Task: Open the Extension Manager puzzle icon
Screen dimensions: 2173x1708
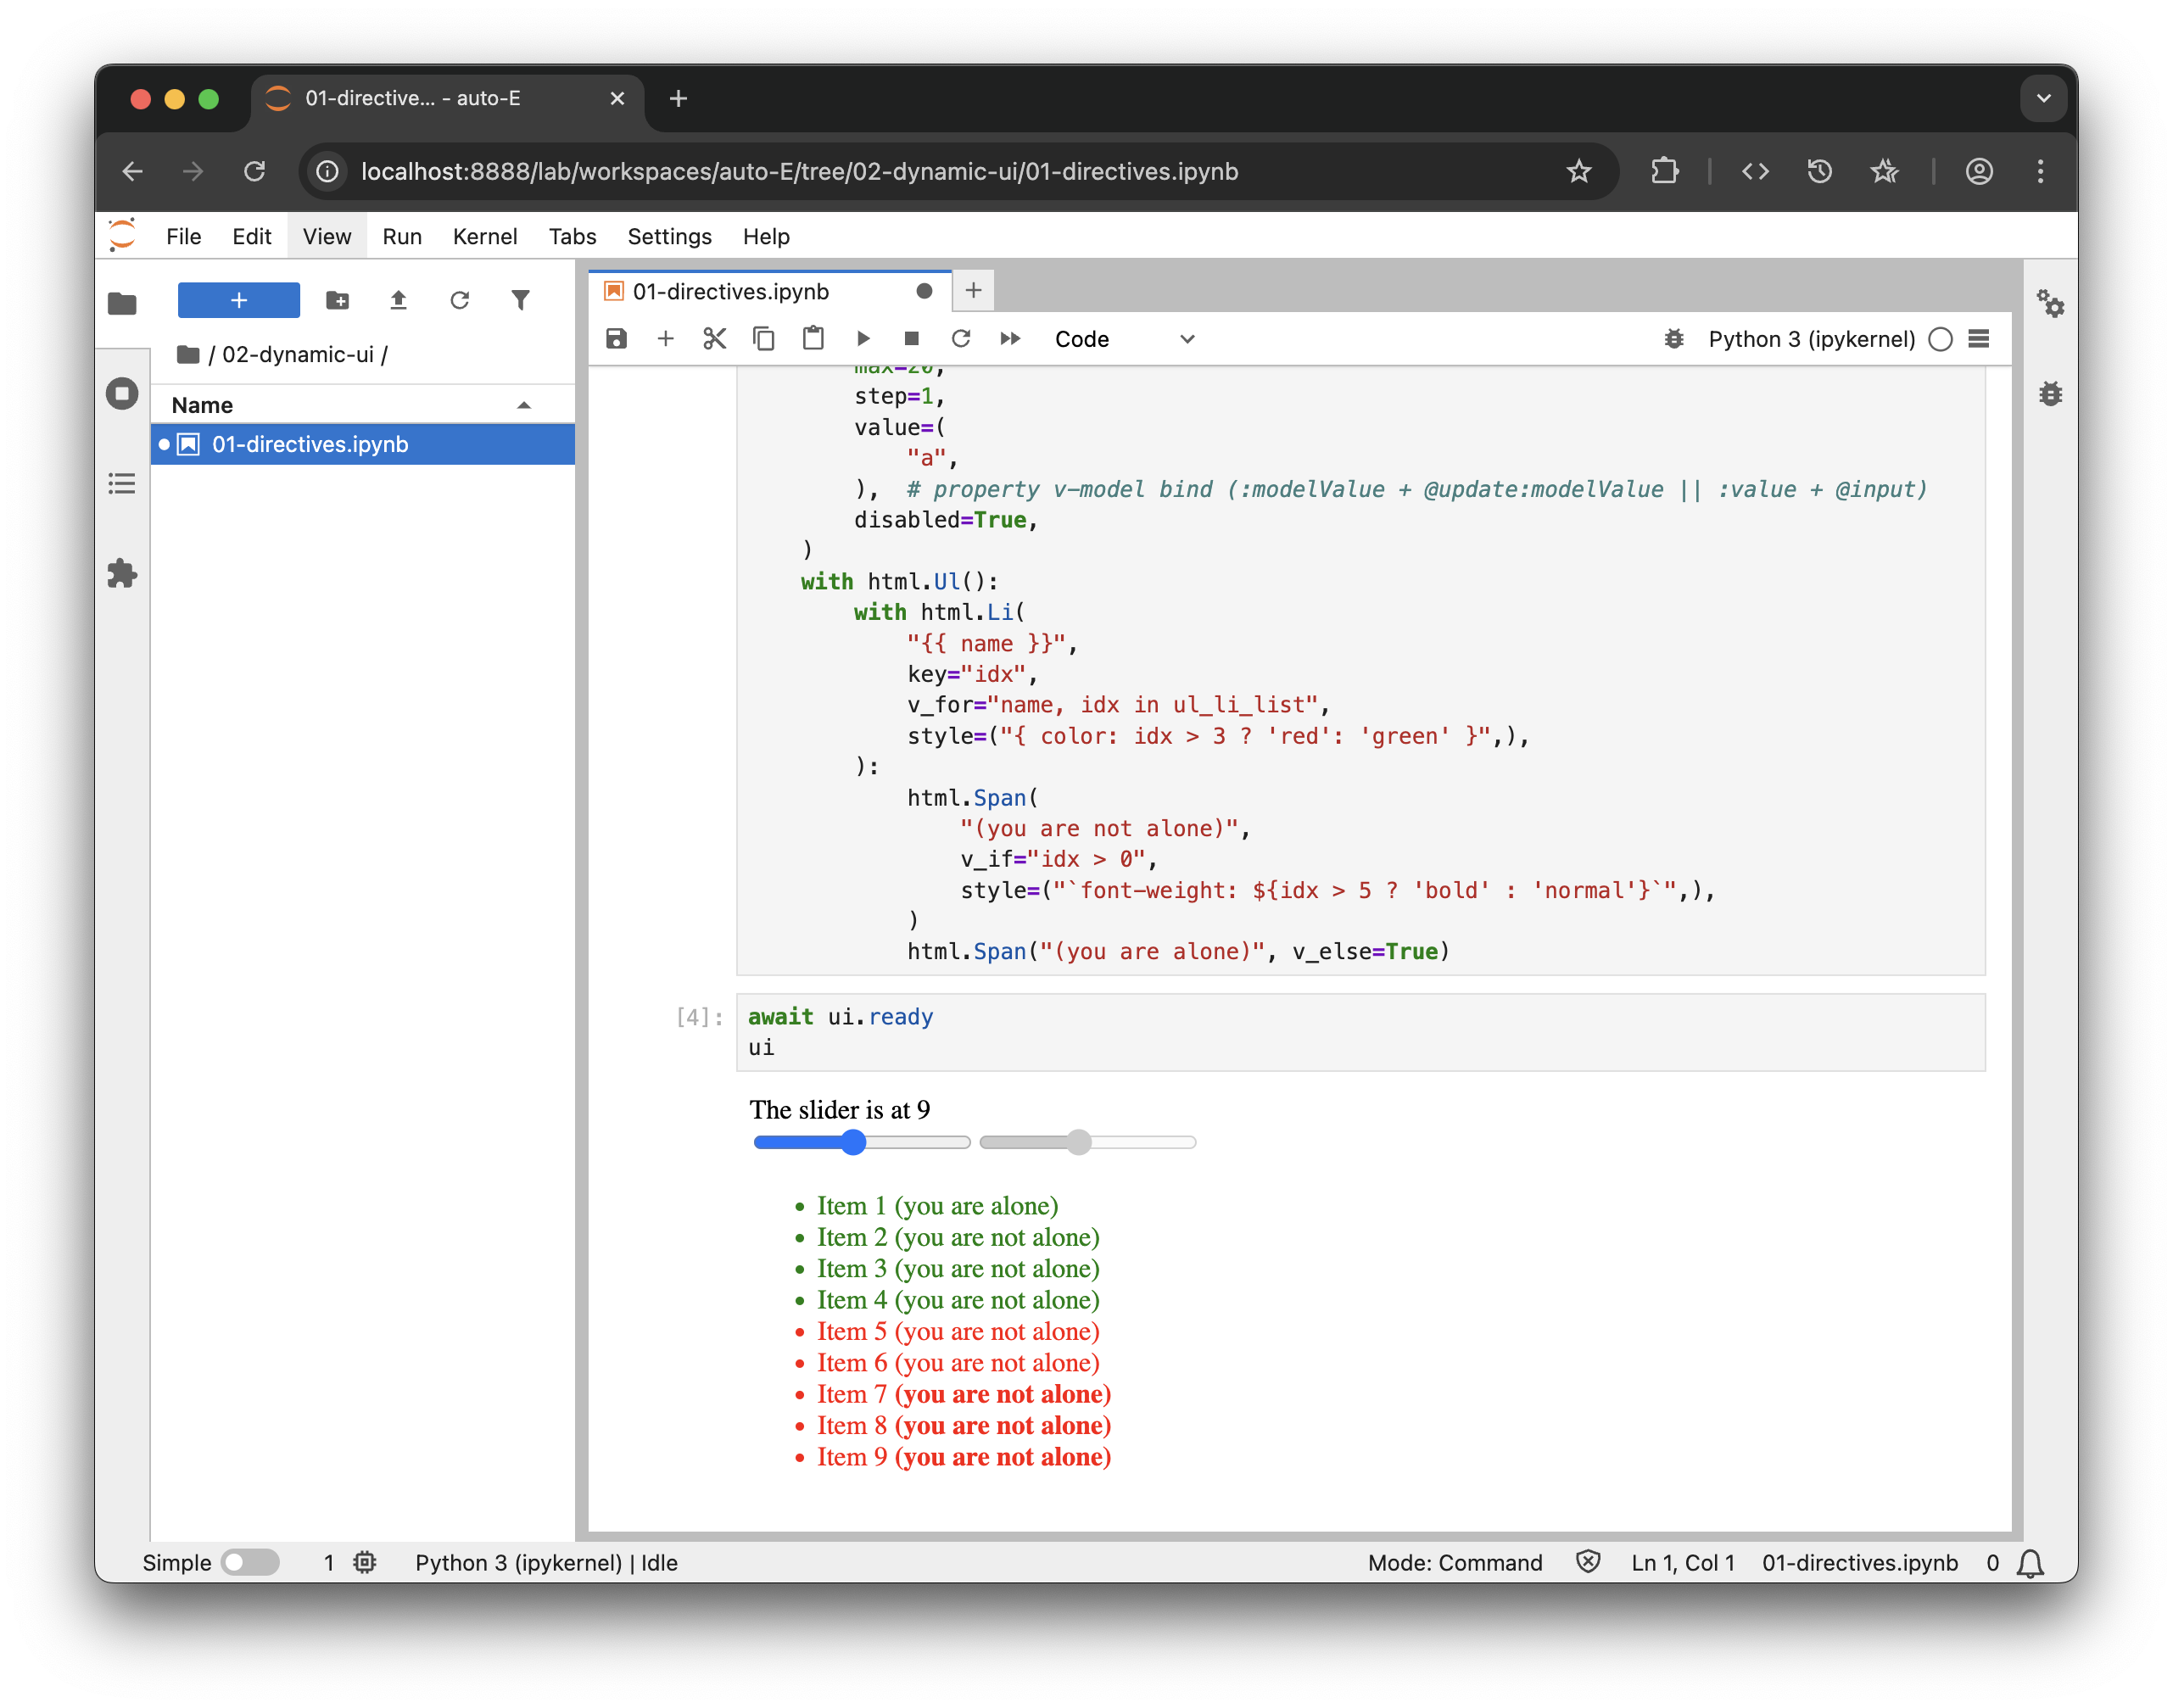Action: coord(122,574)
